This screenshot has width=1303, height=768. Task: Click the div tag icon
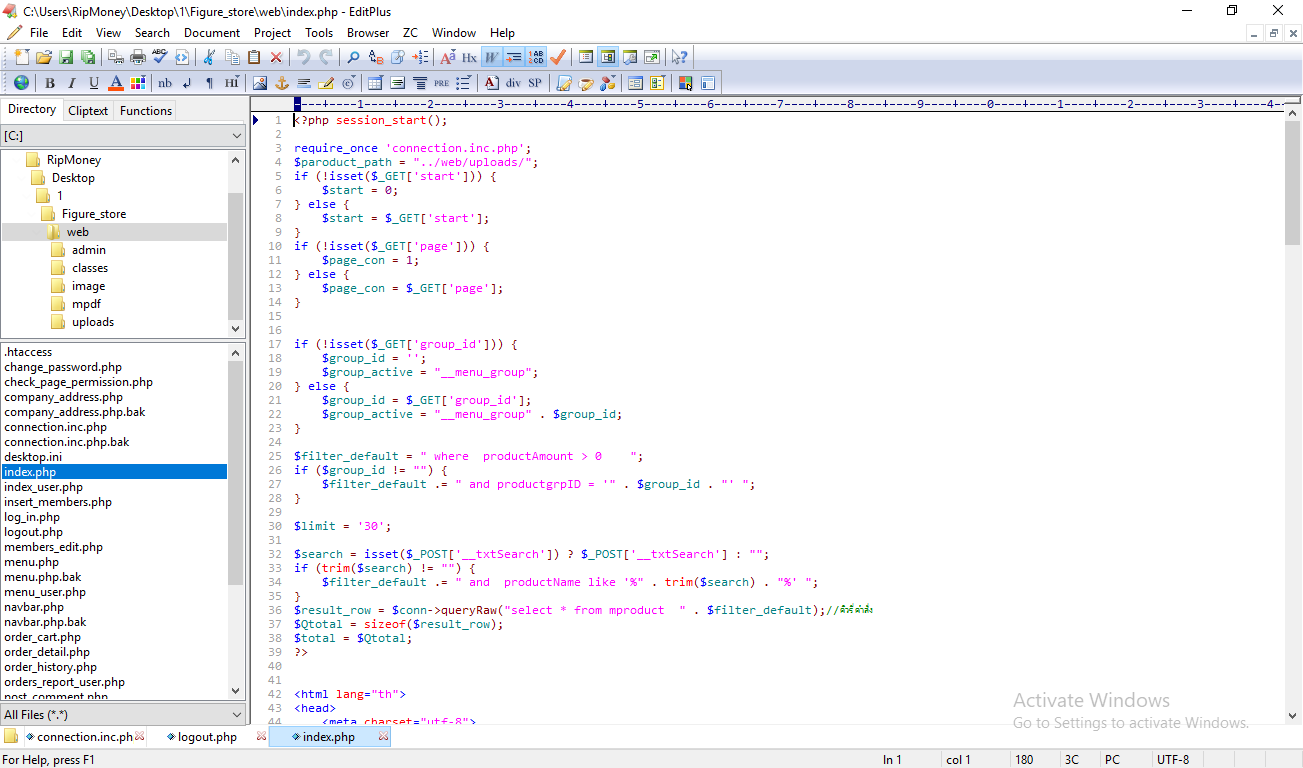pos(513,83)
